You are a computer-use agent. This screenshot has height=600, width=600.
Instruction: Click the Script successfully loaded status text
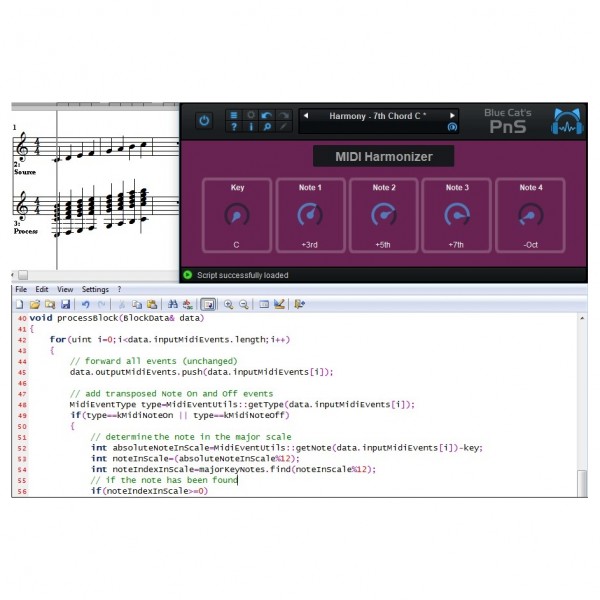pos(243,275)
